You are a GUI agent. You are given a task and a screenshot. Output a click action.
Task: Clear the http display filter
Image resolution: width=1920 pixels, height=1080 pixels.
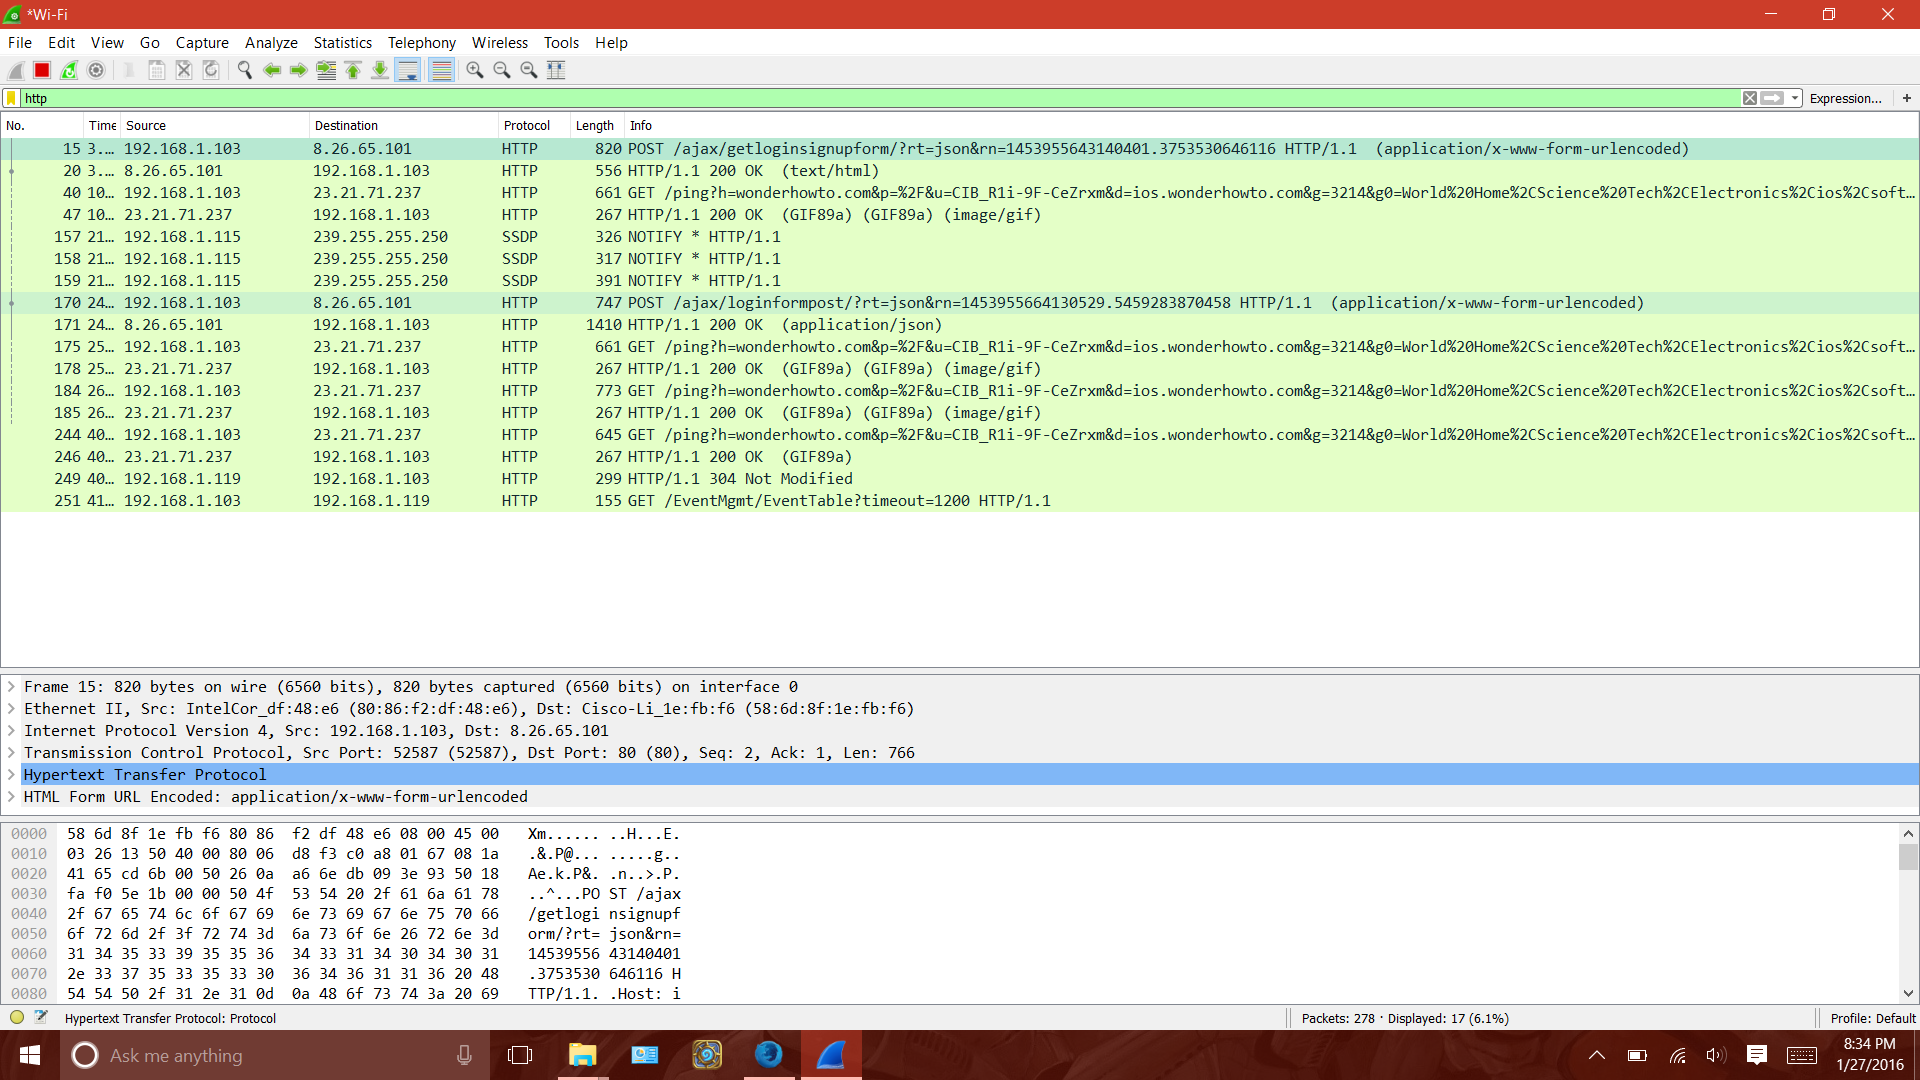click(1750, 98)
